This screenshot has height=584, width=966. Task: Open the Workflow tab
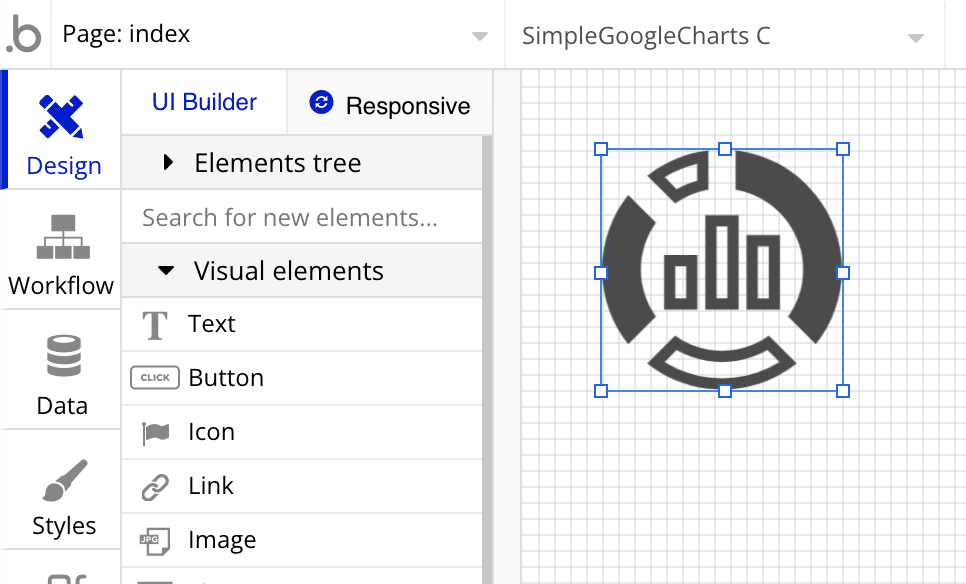pyautogui.click(x=61, y=254)
